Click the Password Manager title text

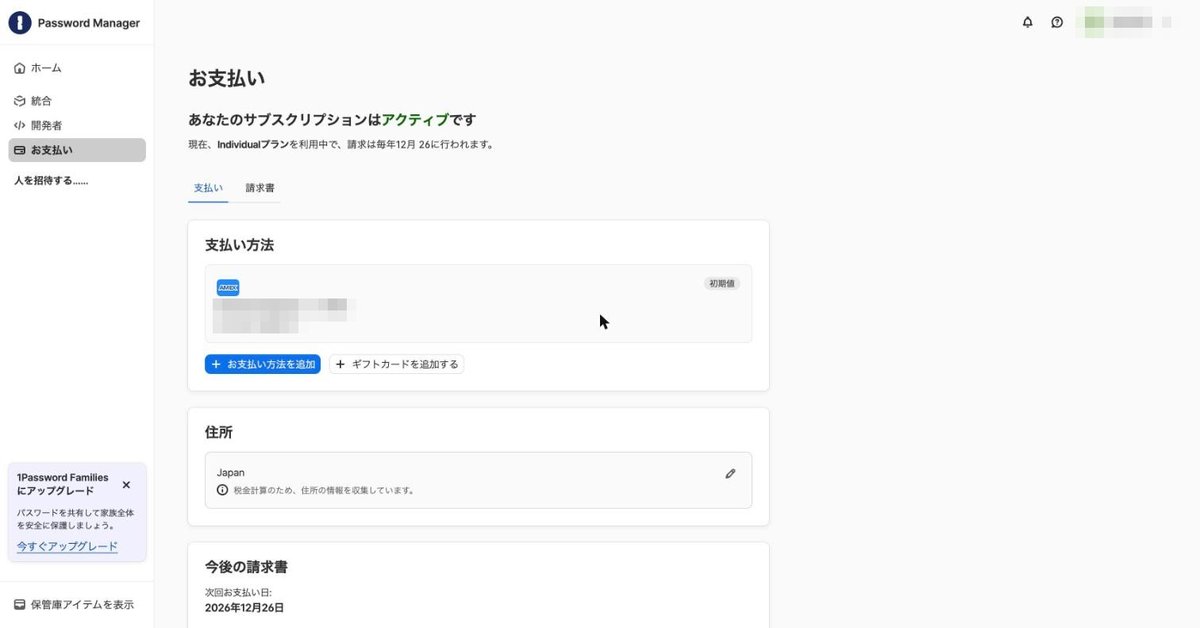pos(89,23)
